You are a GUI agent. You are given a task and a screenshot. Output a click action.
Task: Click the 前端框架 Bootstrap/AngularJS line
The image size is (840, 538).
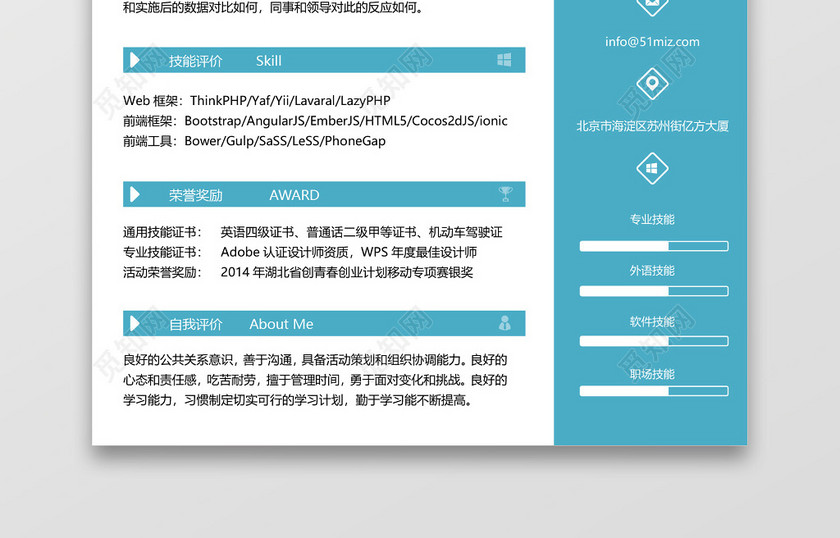tap(315, 121)
